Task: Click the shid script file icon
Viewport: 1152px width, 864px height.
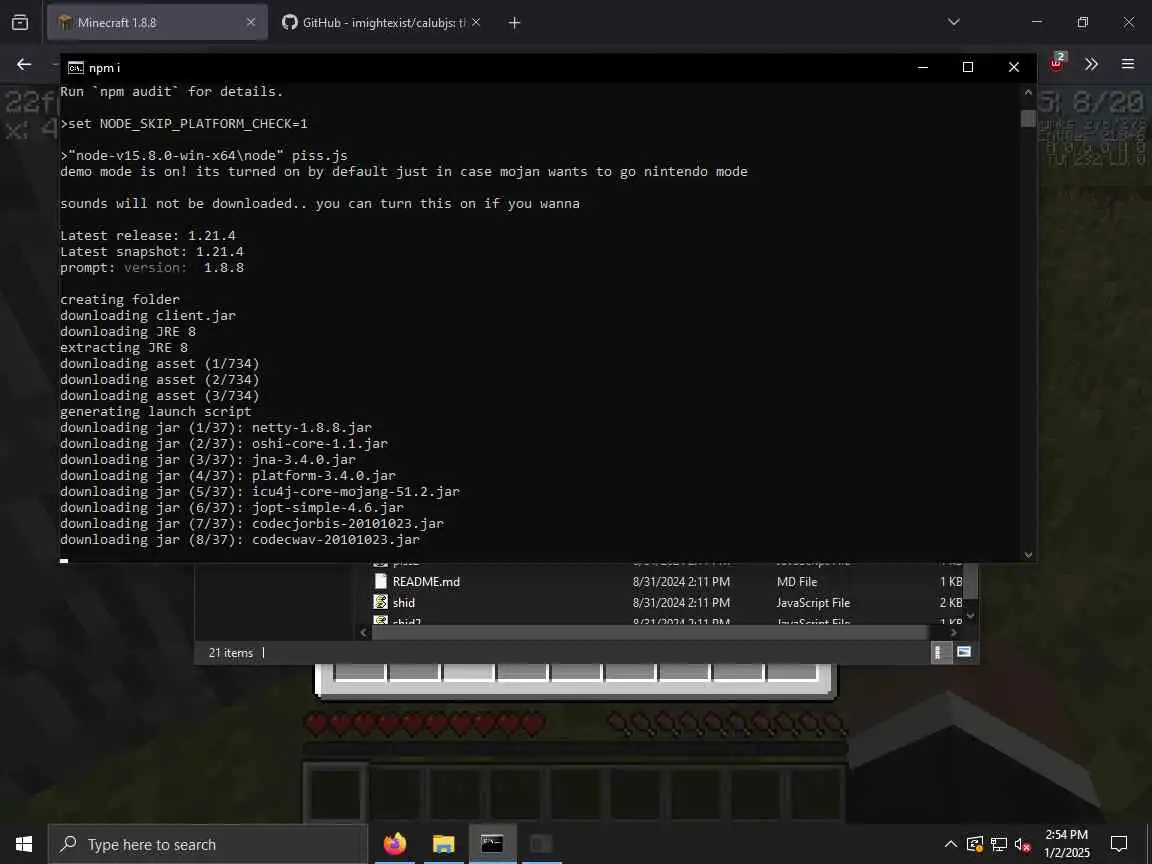Action: (381, 602)
